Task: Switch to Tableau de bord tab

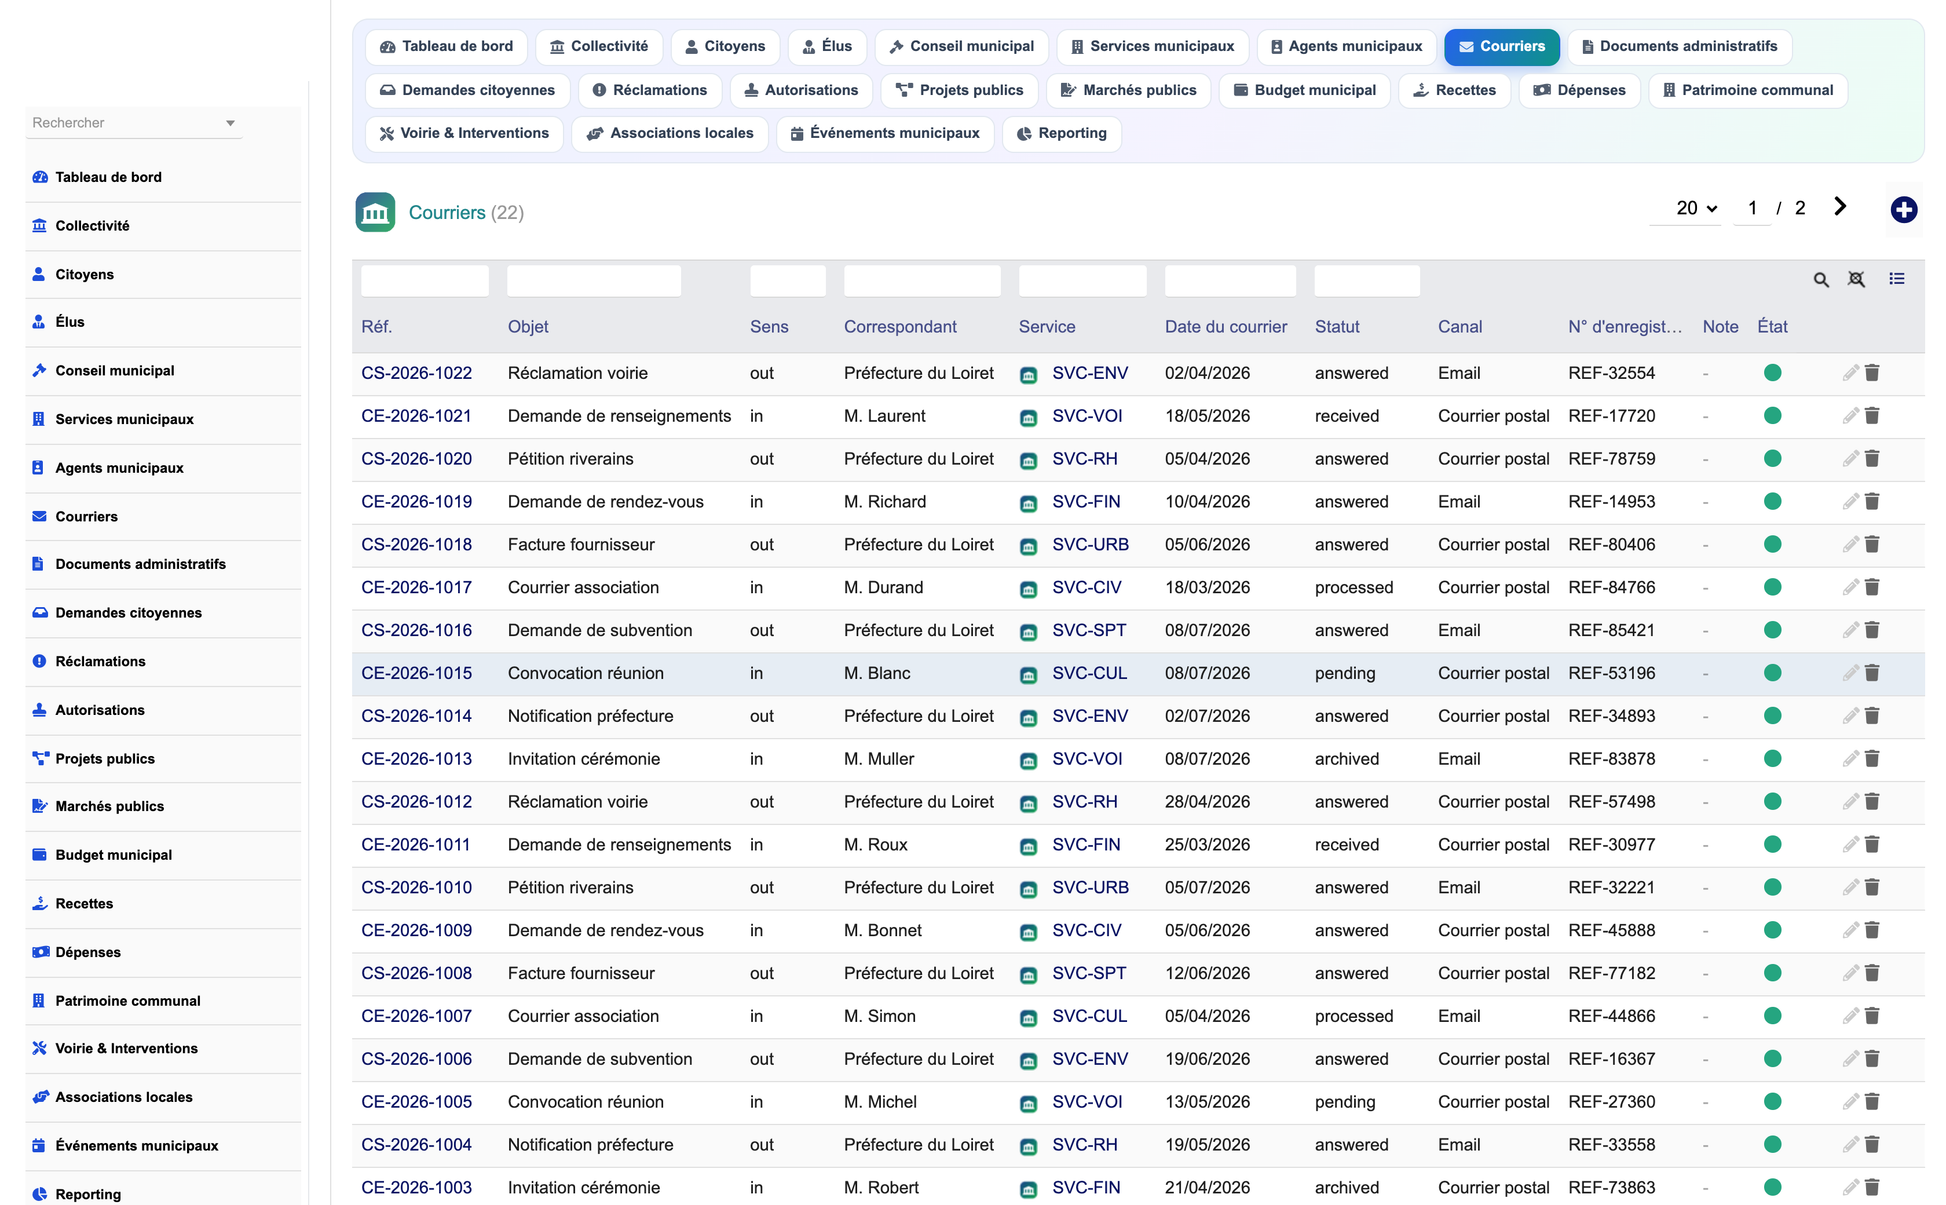Action: click(446, 46)
